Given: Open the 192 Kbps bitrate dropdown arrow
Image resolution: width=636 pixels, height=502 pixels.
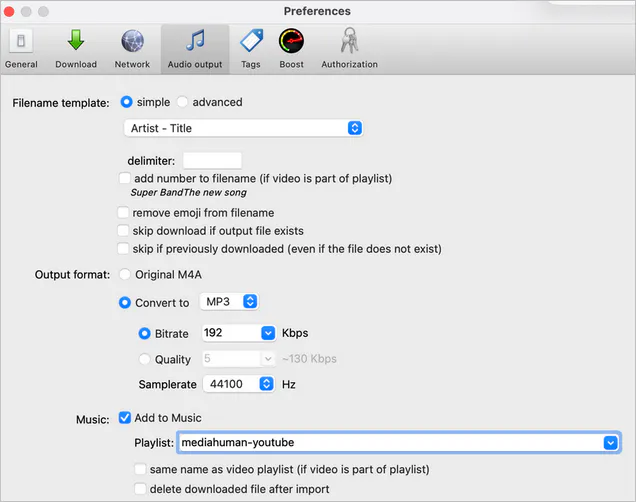Looking at the screenshot, I should [x=268, y=333].
